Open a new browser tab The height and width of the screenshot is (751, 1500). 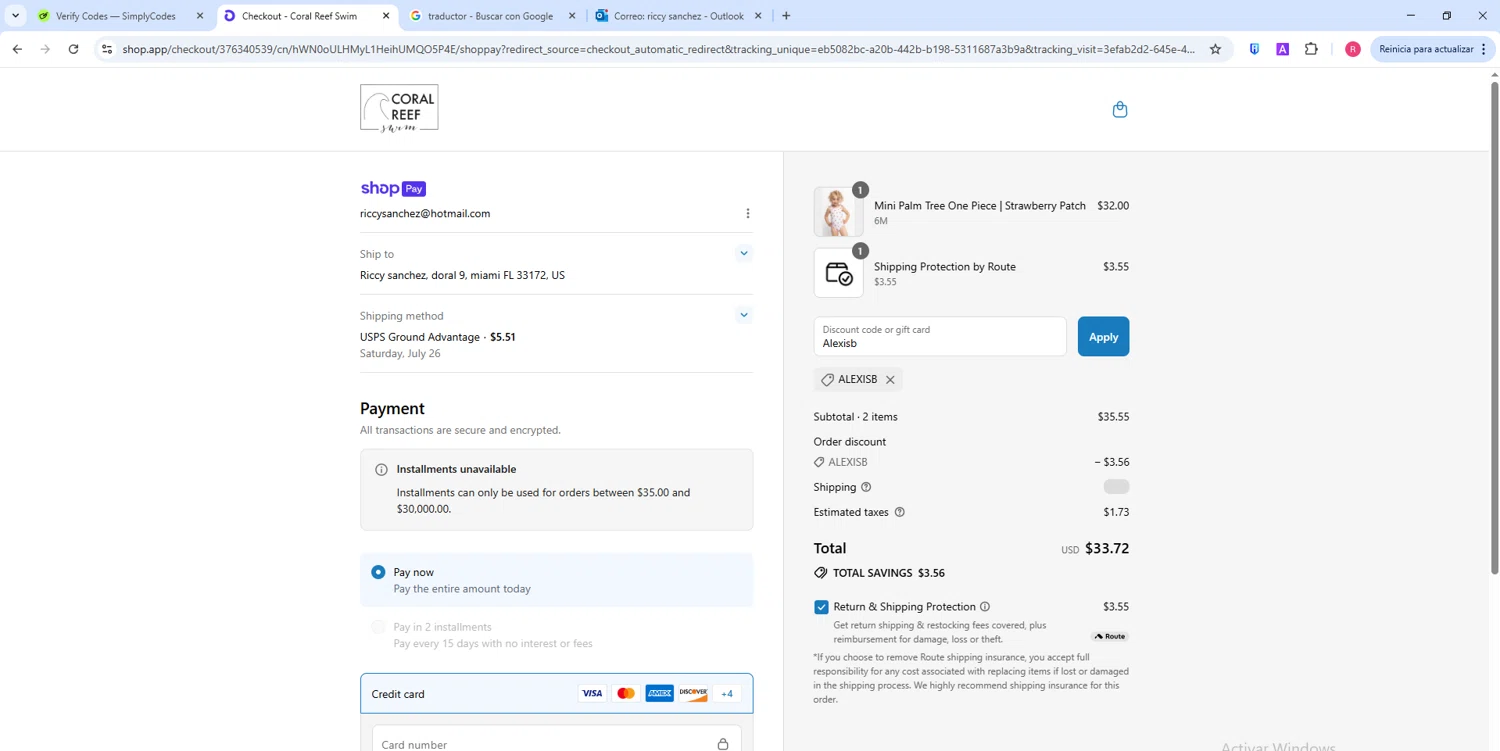click(x=786, y=16)
